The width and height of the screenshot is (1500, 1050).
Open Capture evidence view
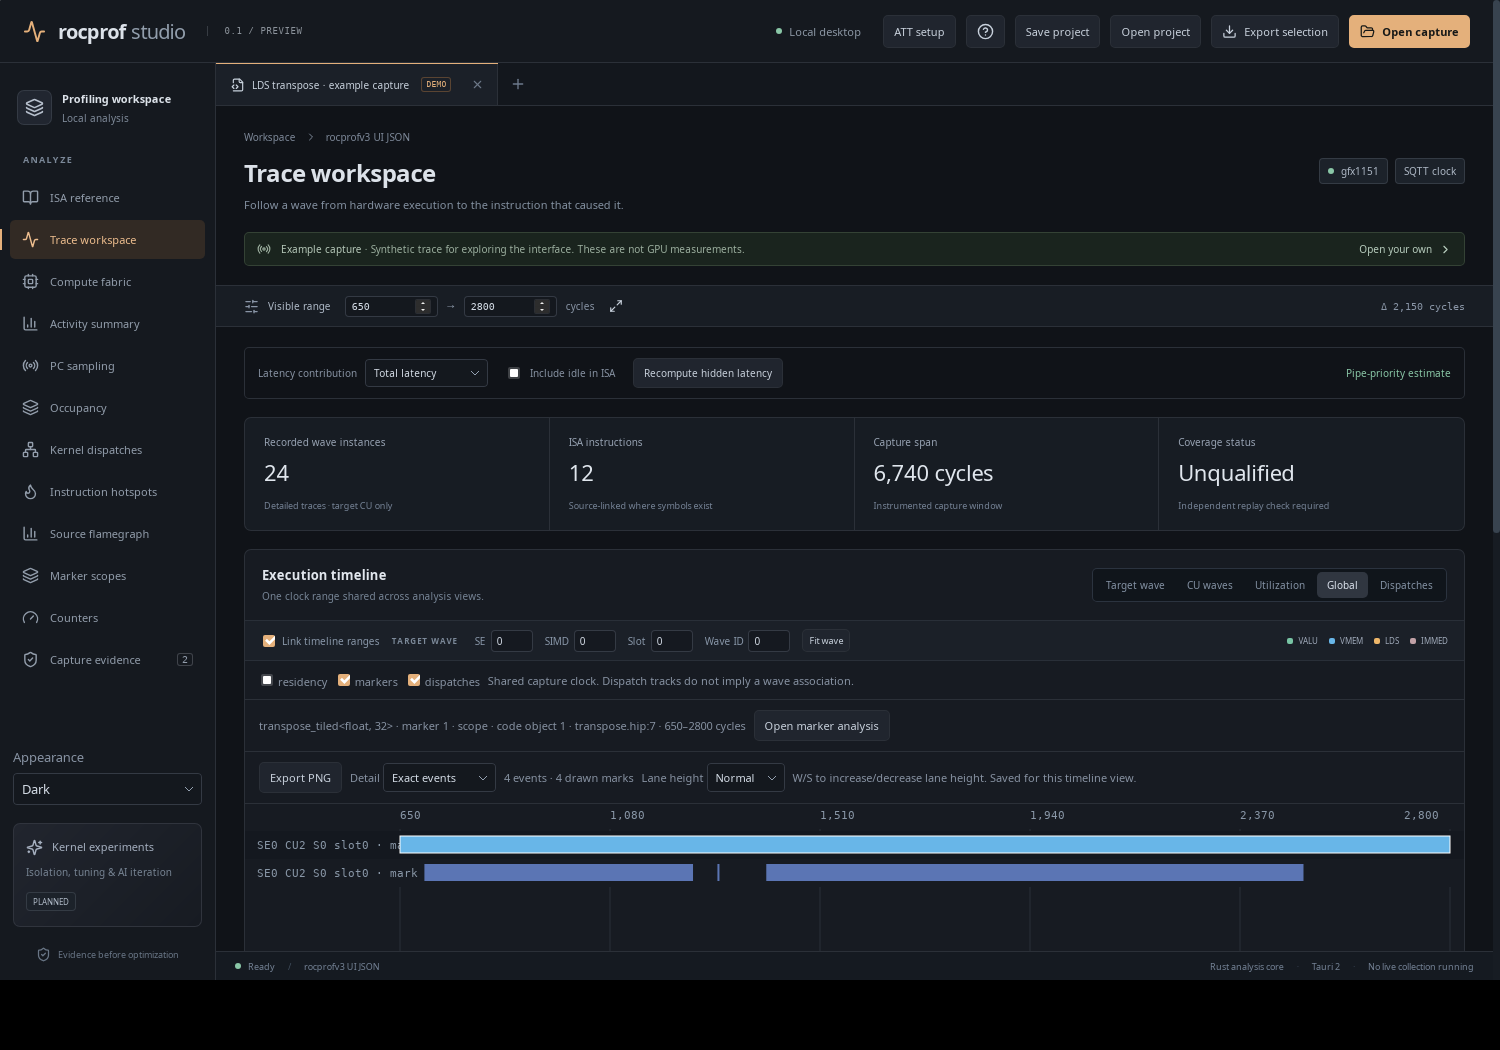click(x=107, y=660)
